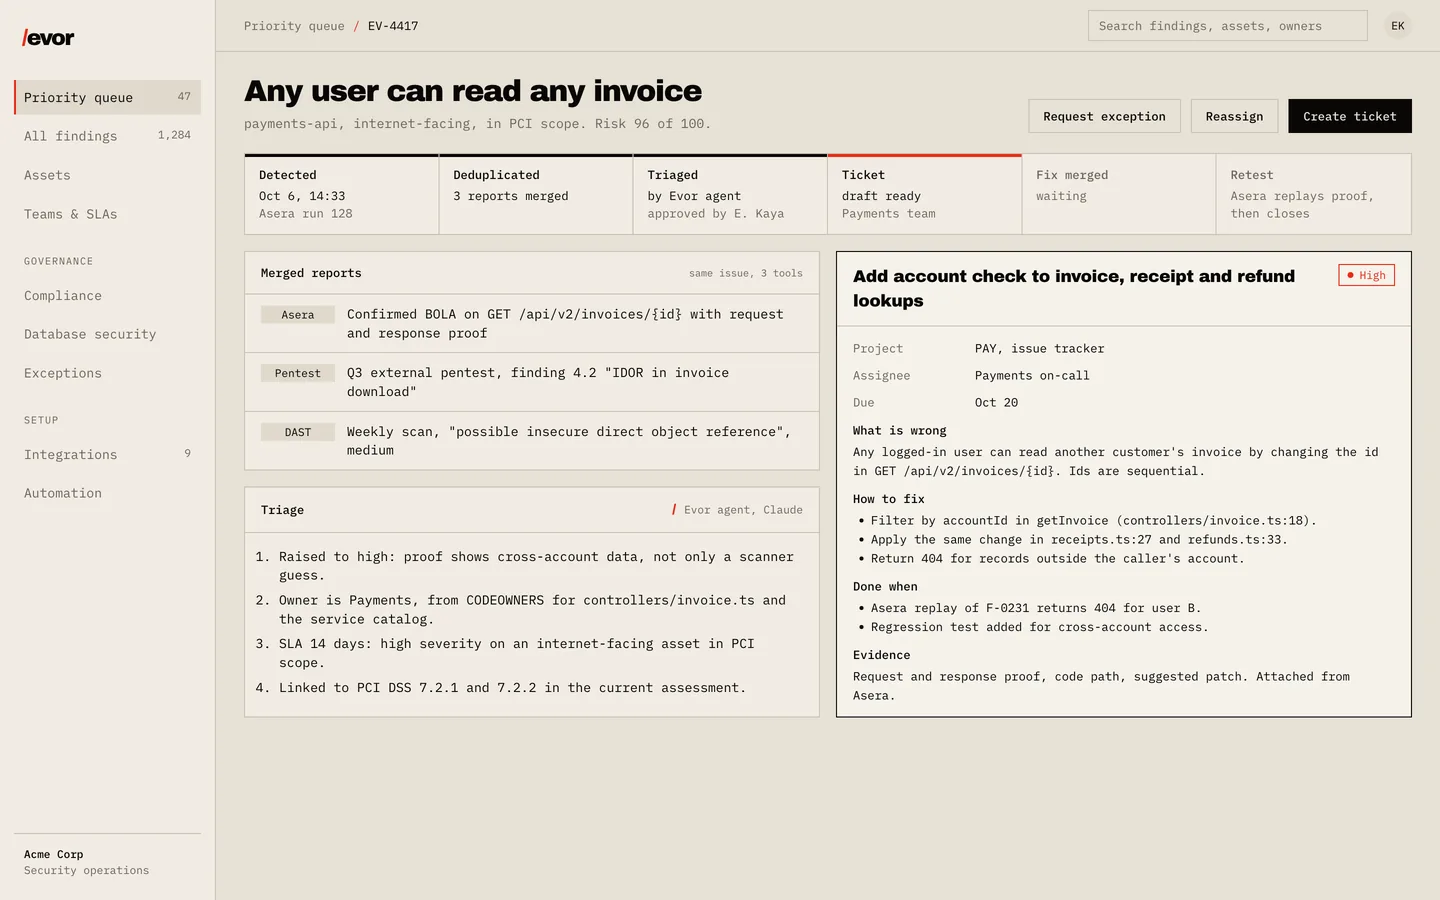Select the Deduplicated stage

(x=536, y=194)
